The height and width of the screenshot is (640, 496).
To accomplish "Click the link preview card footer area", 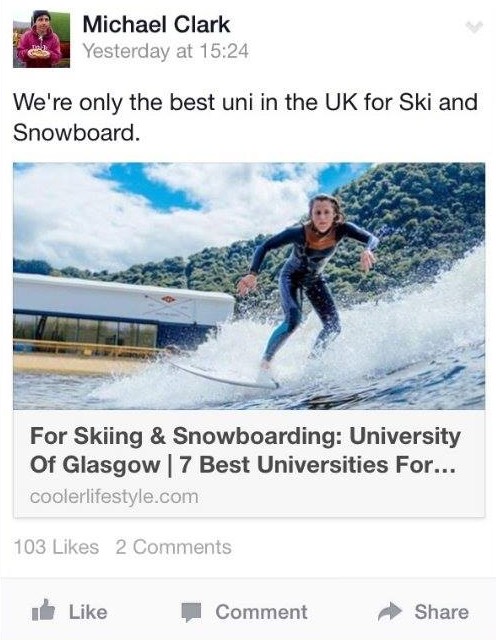I will pos(249,463).
